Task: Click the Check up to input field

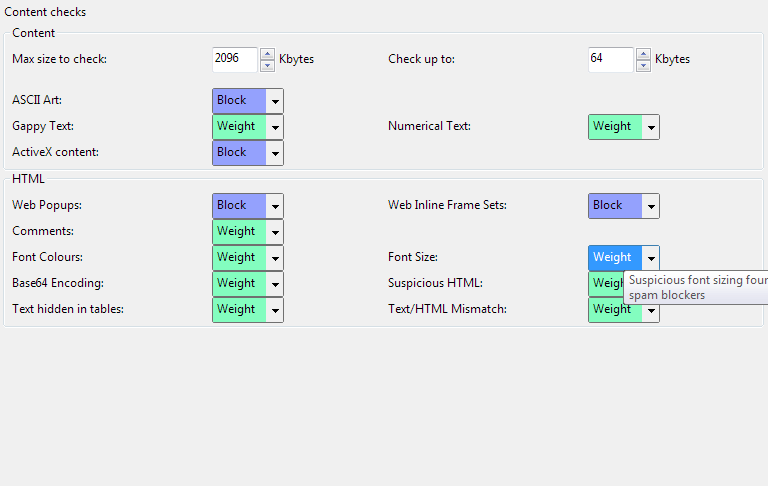Action: [611, 60]
